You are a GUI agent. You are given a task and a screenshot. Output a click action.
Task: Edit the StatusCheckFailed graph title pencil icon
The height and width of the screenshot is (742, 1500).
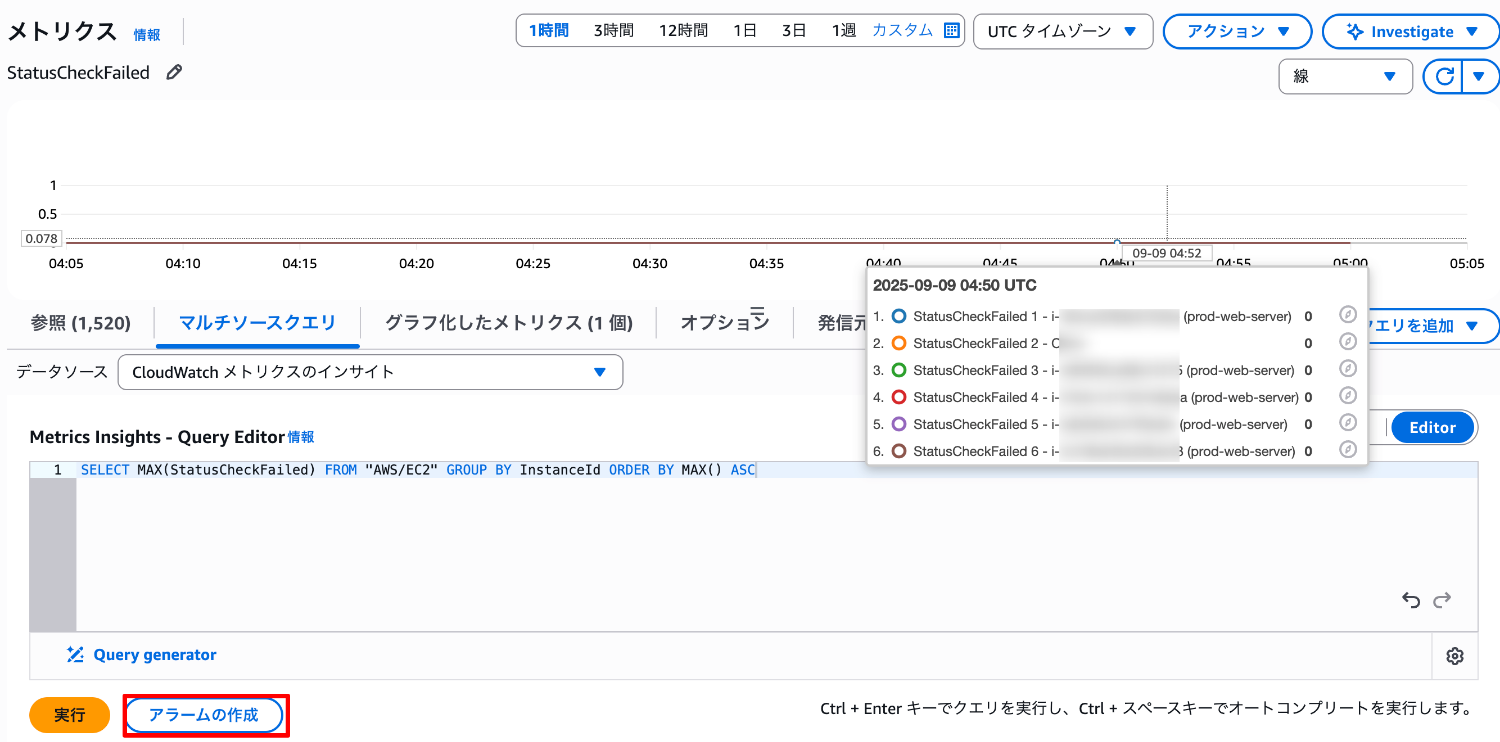(174, 72)
